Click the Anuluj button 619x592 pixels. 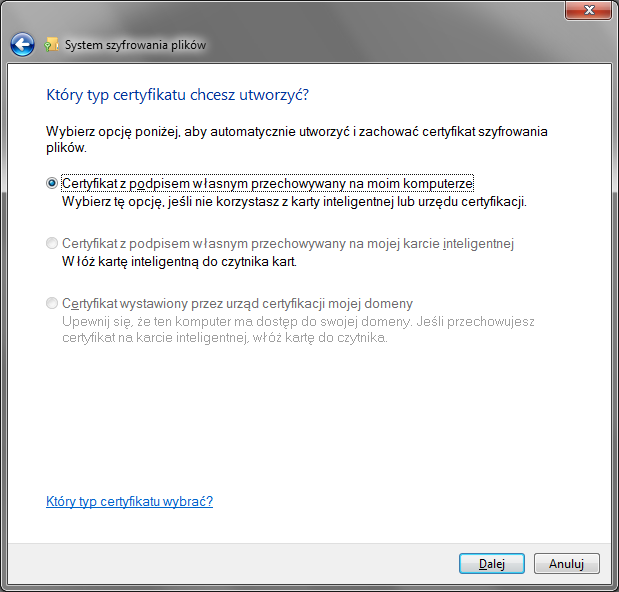566,564
